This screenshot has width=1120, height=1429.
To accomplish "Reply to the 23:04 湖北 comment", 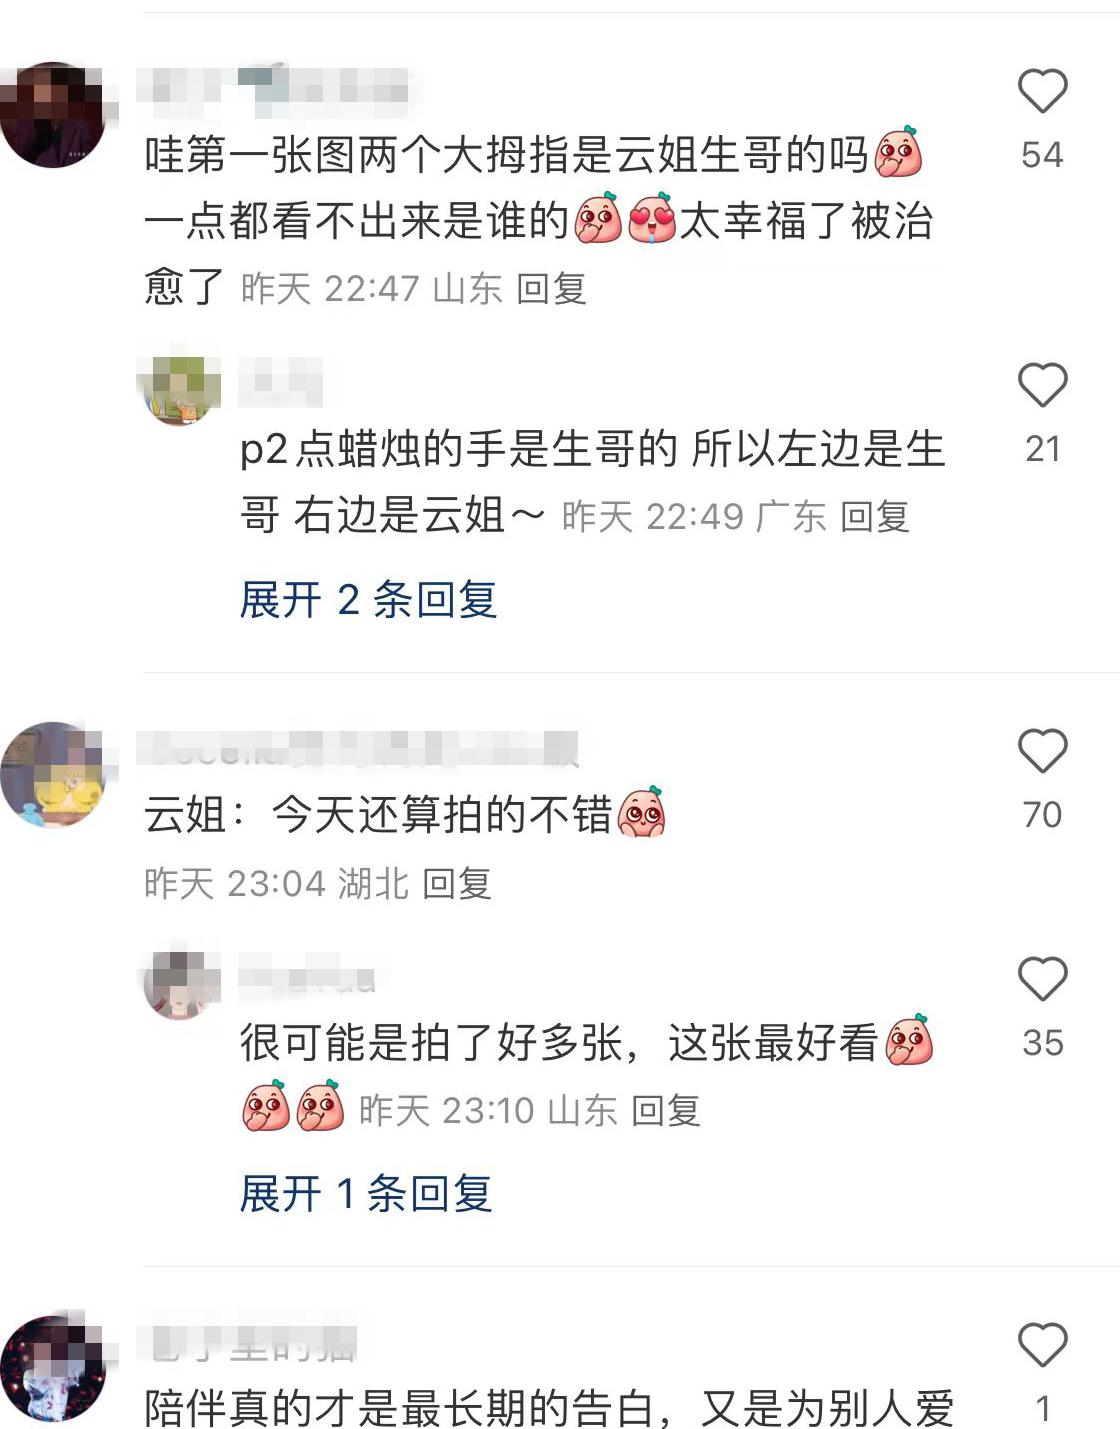I will coord(457,884).
